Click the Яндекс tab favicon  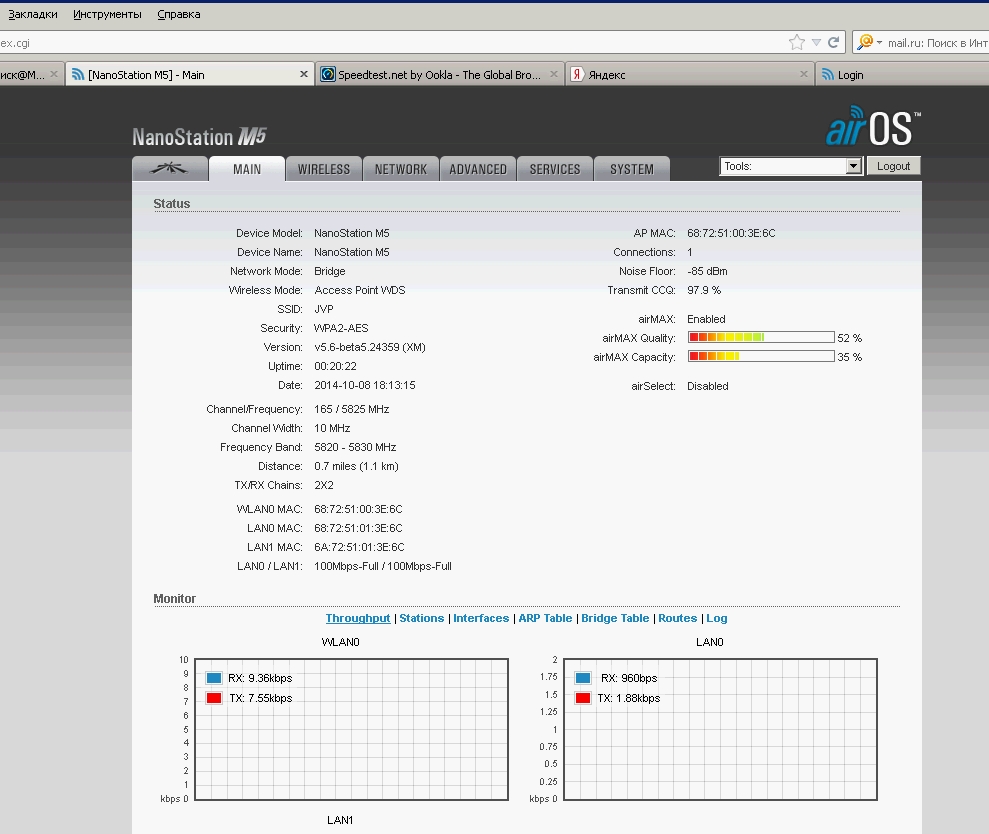576,74
